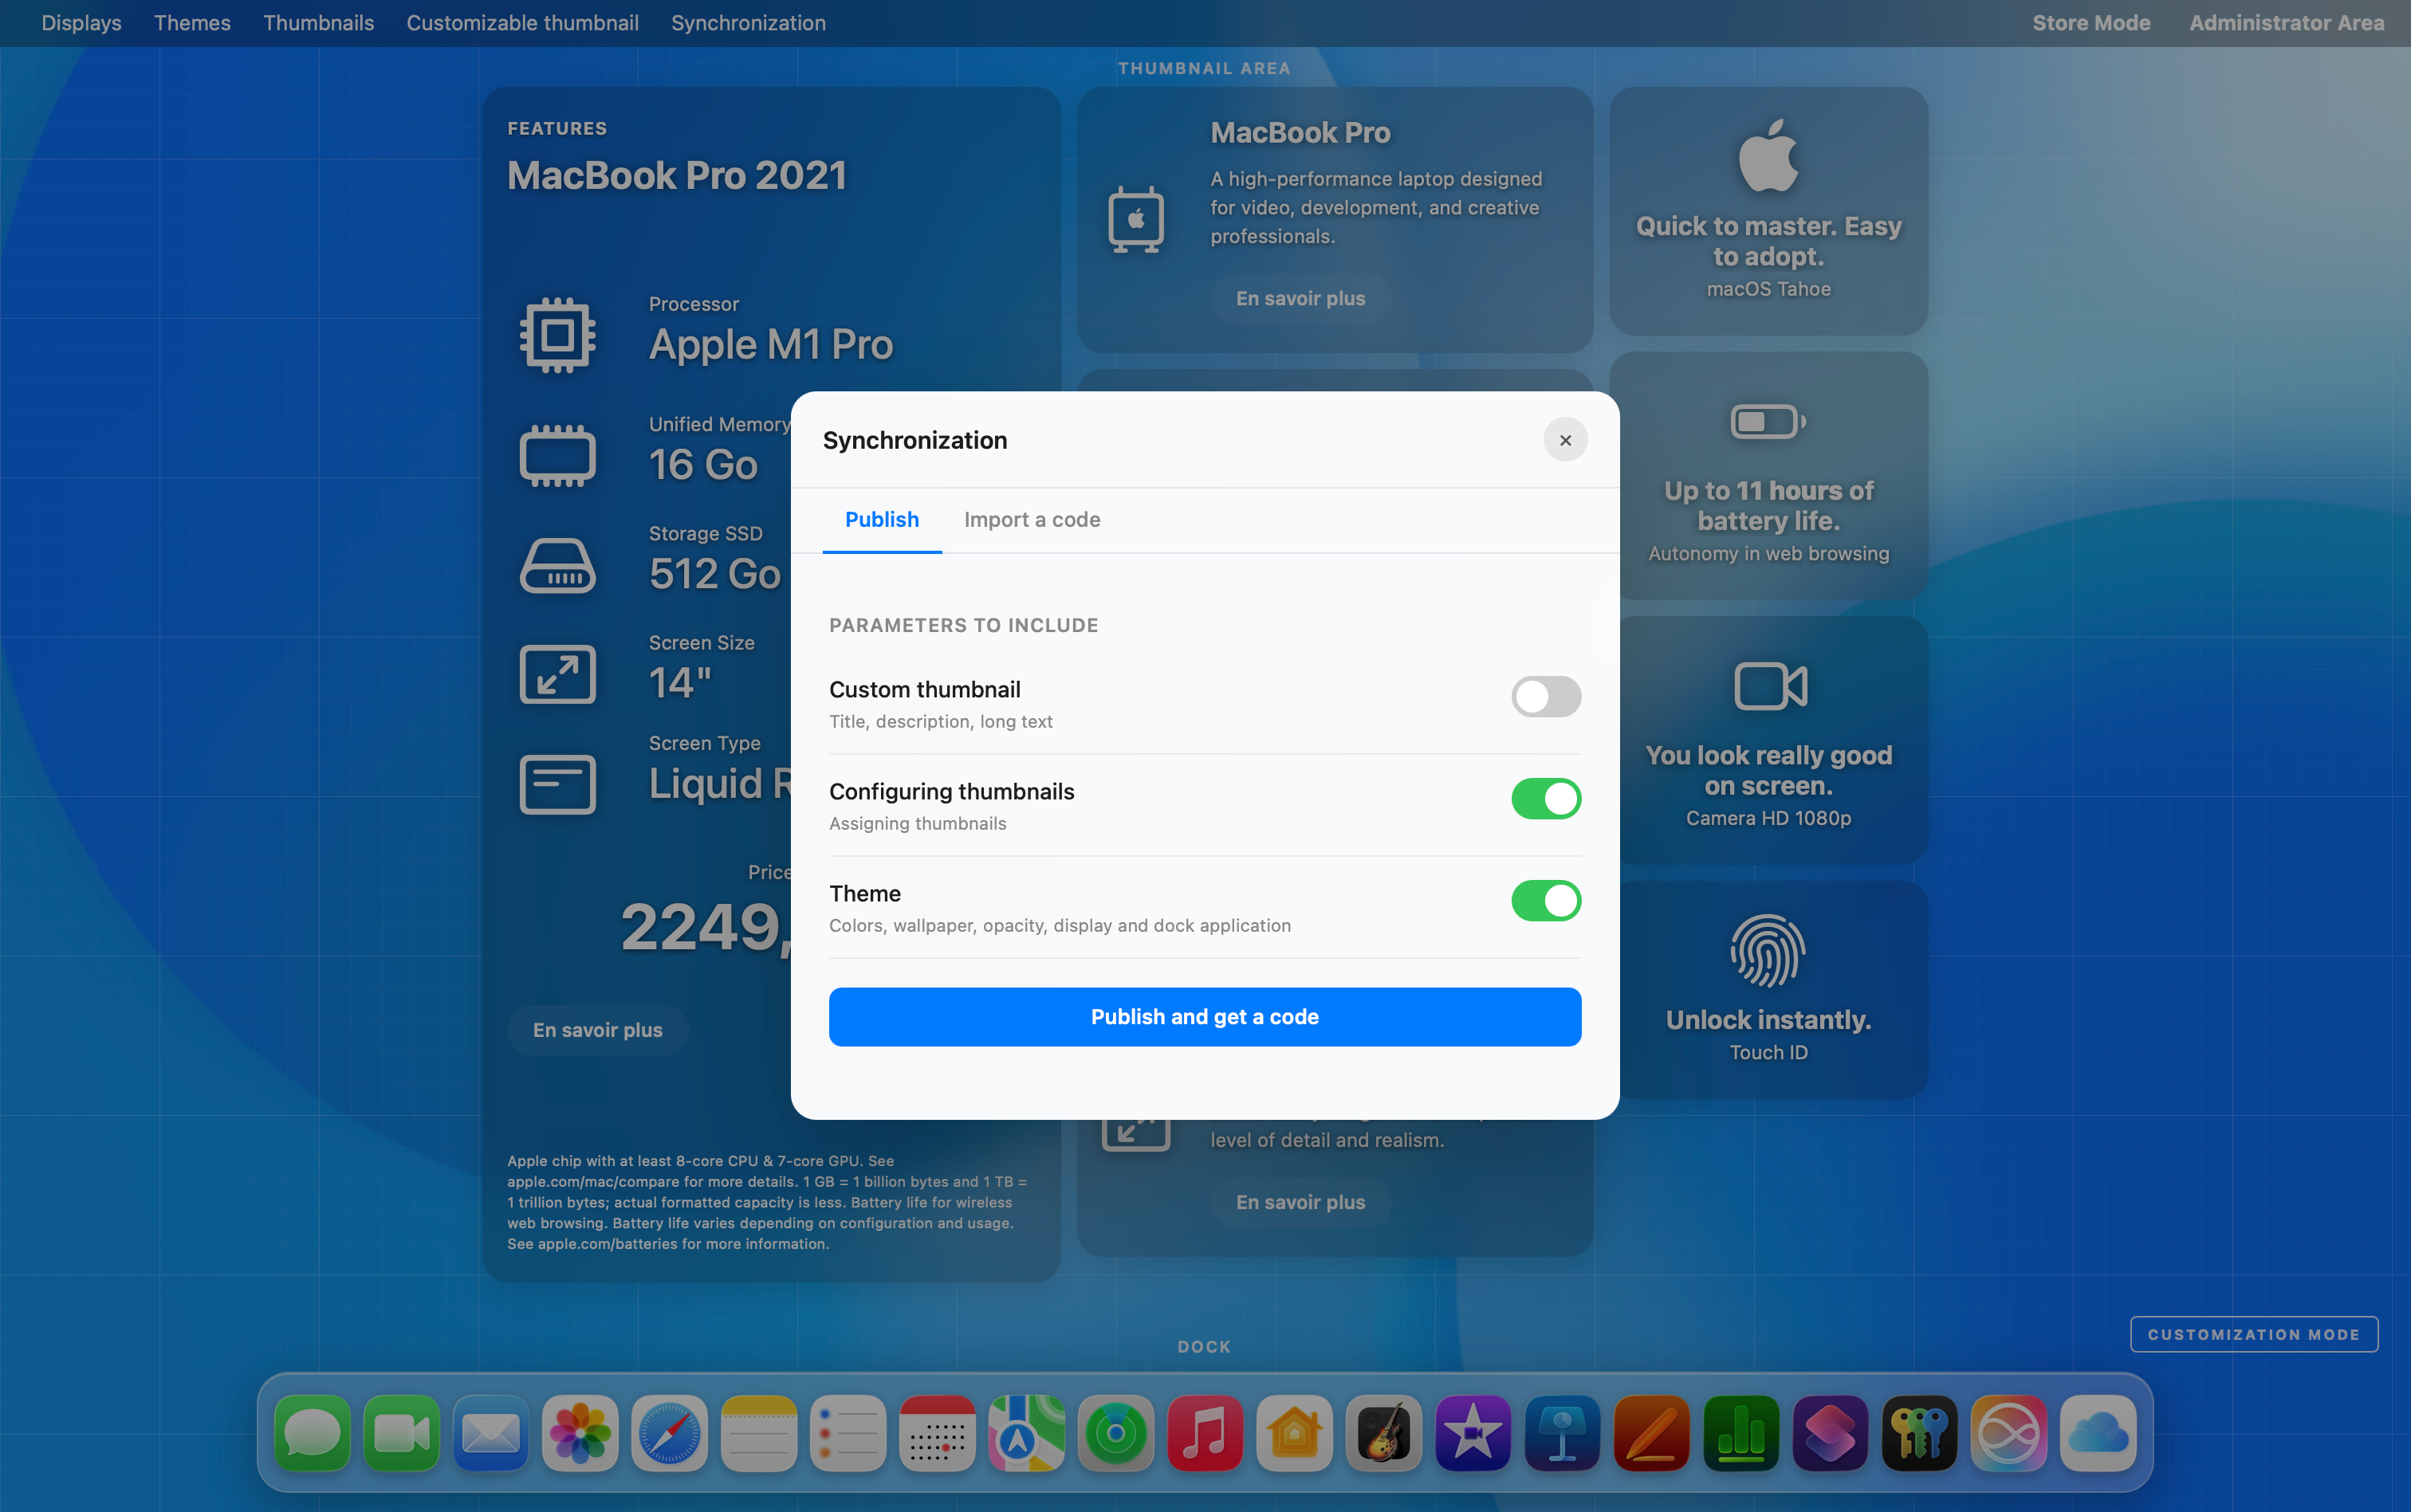
Task: Open the Pages dock icon
Action: tap(1652, 1433)
